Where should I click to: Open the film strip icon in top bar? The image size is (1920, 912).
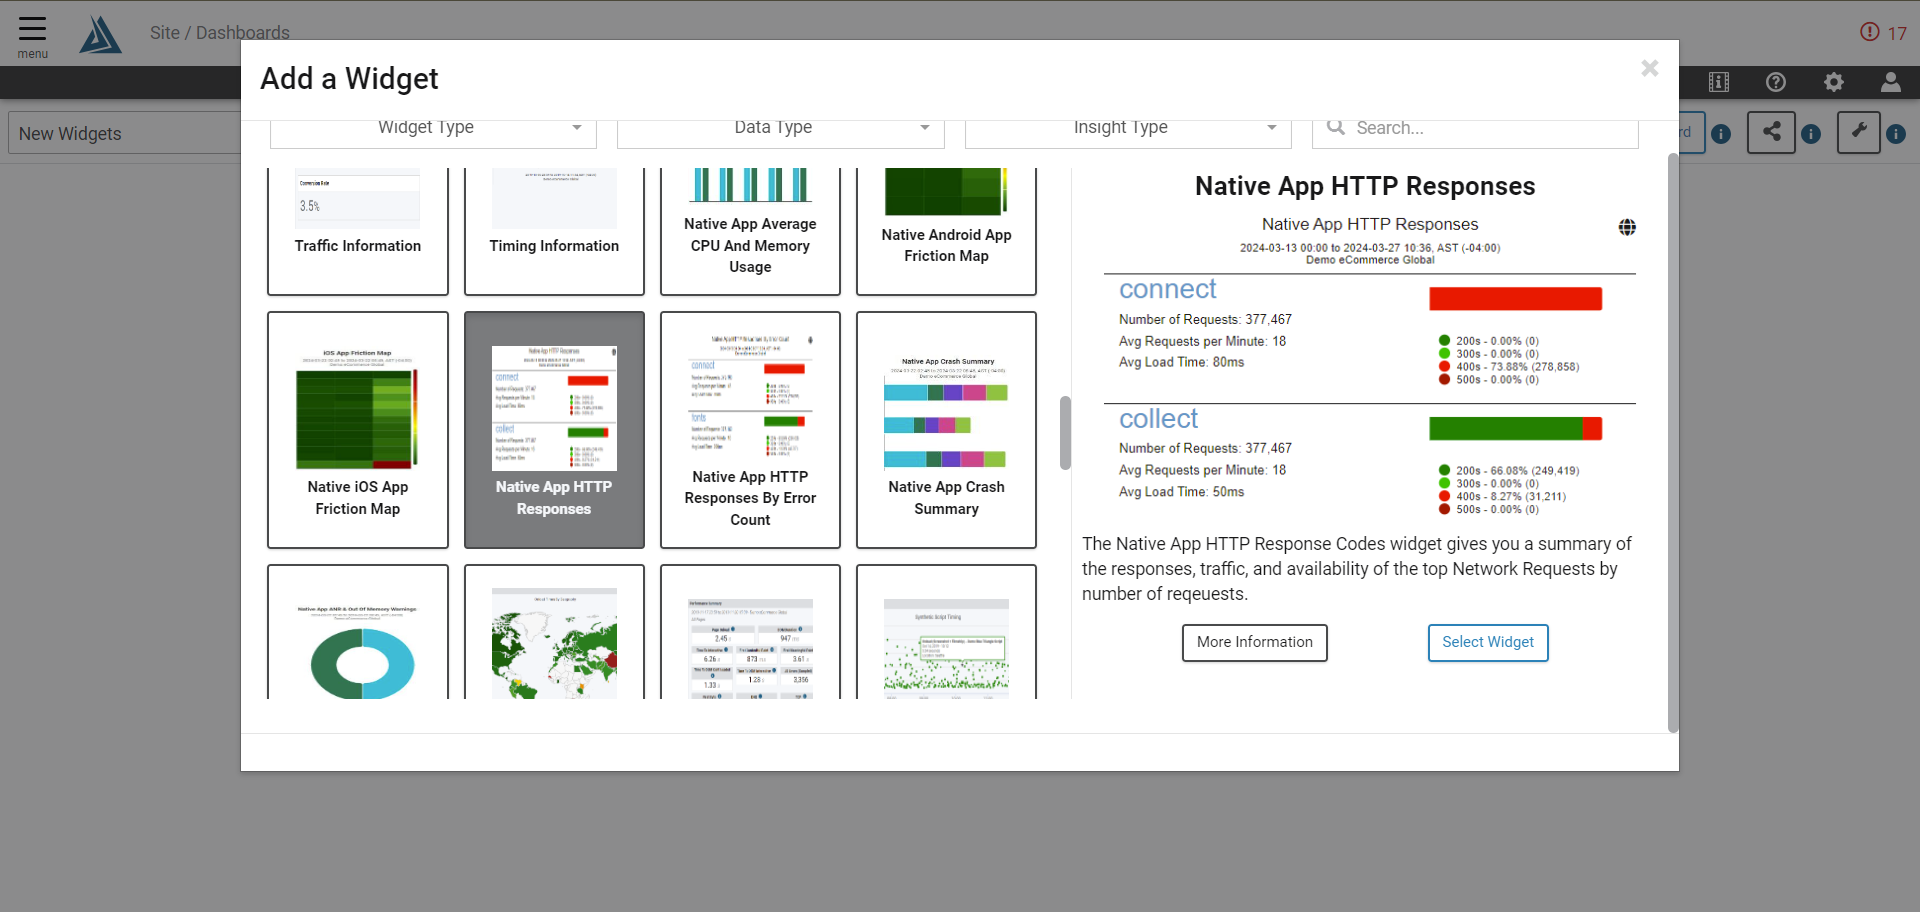tap(1719, 82)
